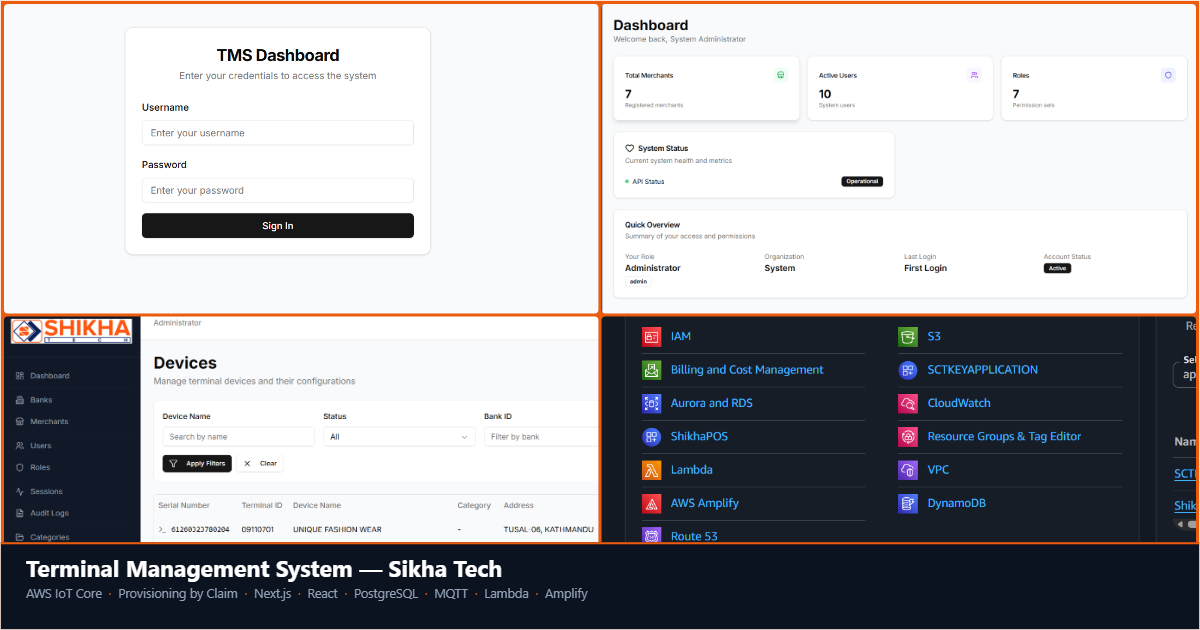The width and height of the screenshot is (1200, 630).
Task: Open the Status filter dropdown showing All
Action: pos(399,437)
